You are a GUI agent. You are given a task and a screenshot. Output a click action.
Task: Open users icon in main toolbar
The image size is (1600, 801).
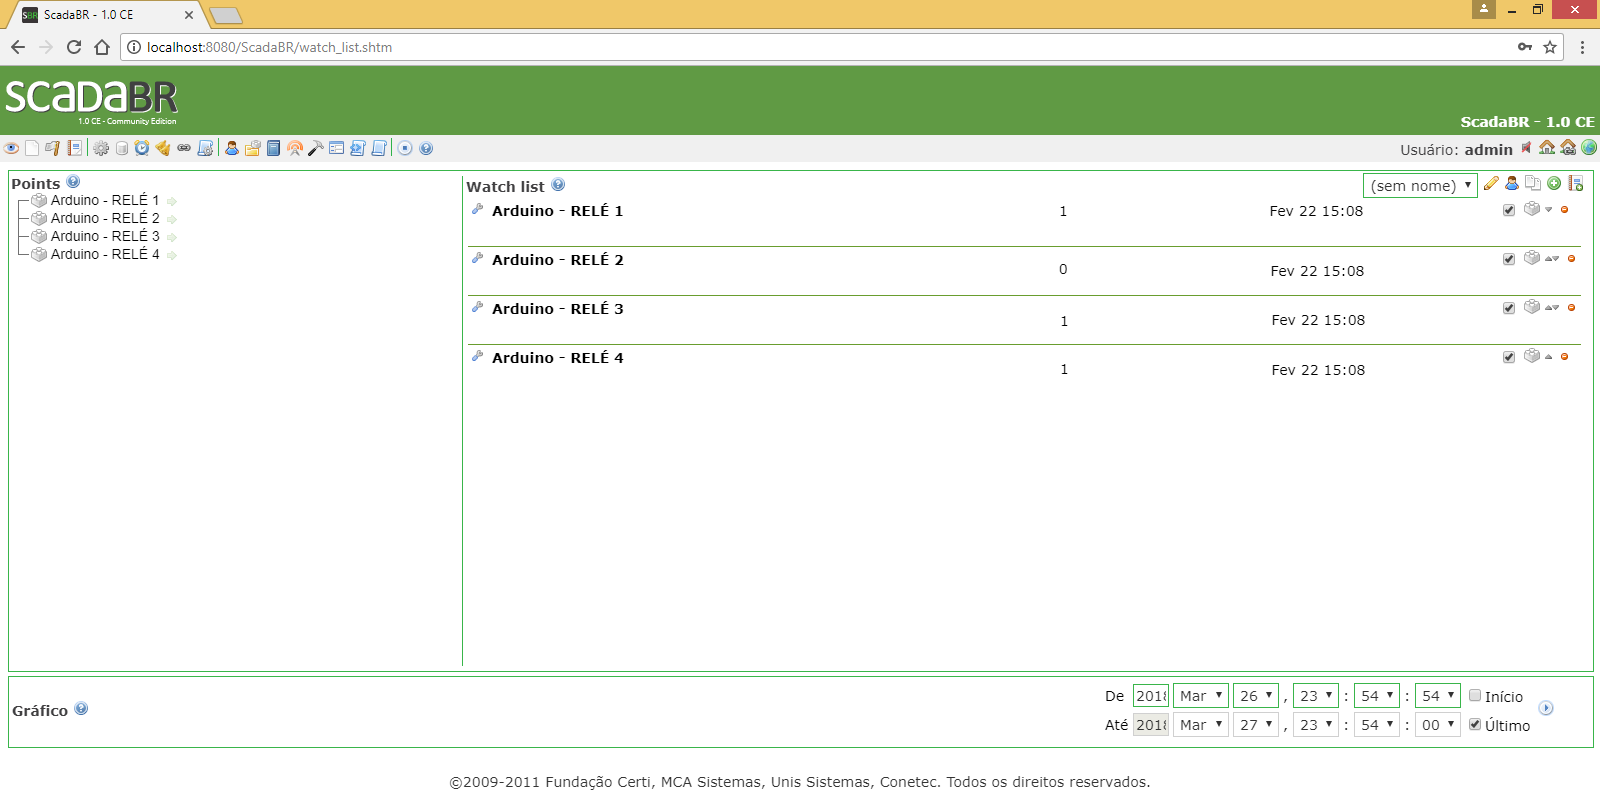click(232, 148)
